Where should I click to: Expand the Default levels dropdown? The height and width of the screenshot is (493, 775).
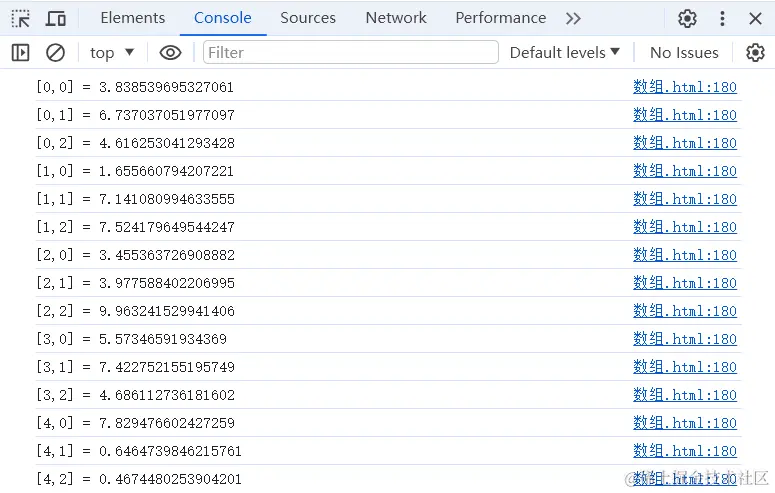(x=565, y=52)
